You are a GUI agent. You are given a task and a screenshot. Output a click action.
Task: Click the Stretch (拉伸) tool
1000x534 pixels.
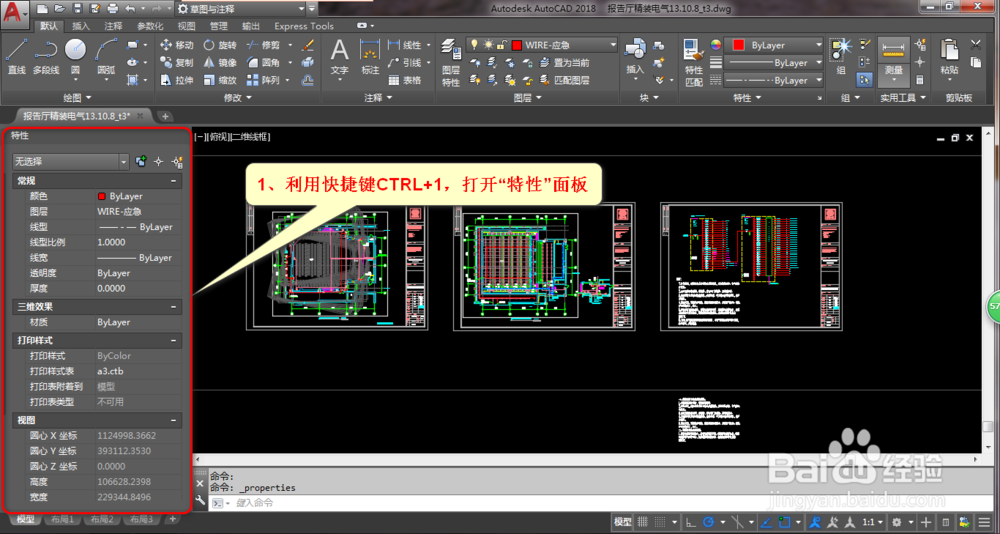pyautogui.click(x=176, y=80)
